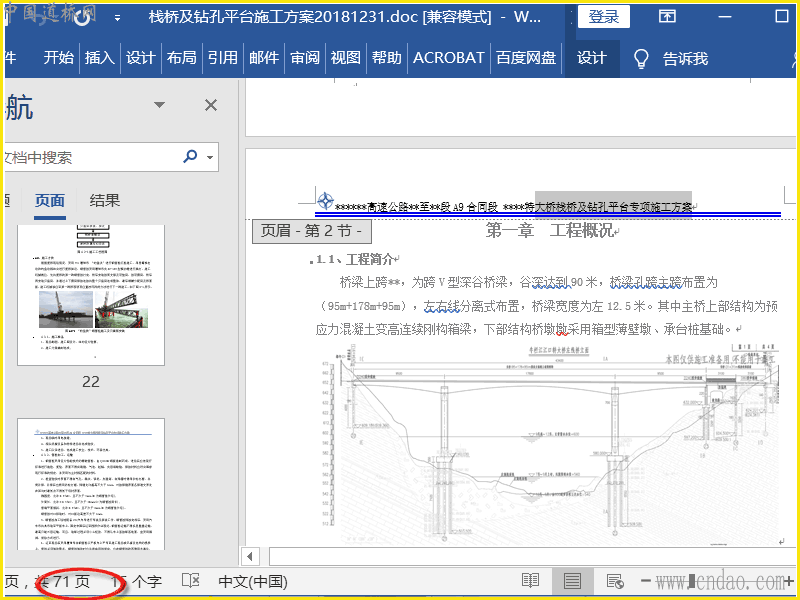This screenshot has height=600, width=800.
Task: Click the 告诉我 lightbulb icon
Action: [641, 59]
